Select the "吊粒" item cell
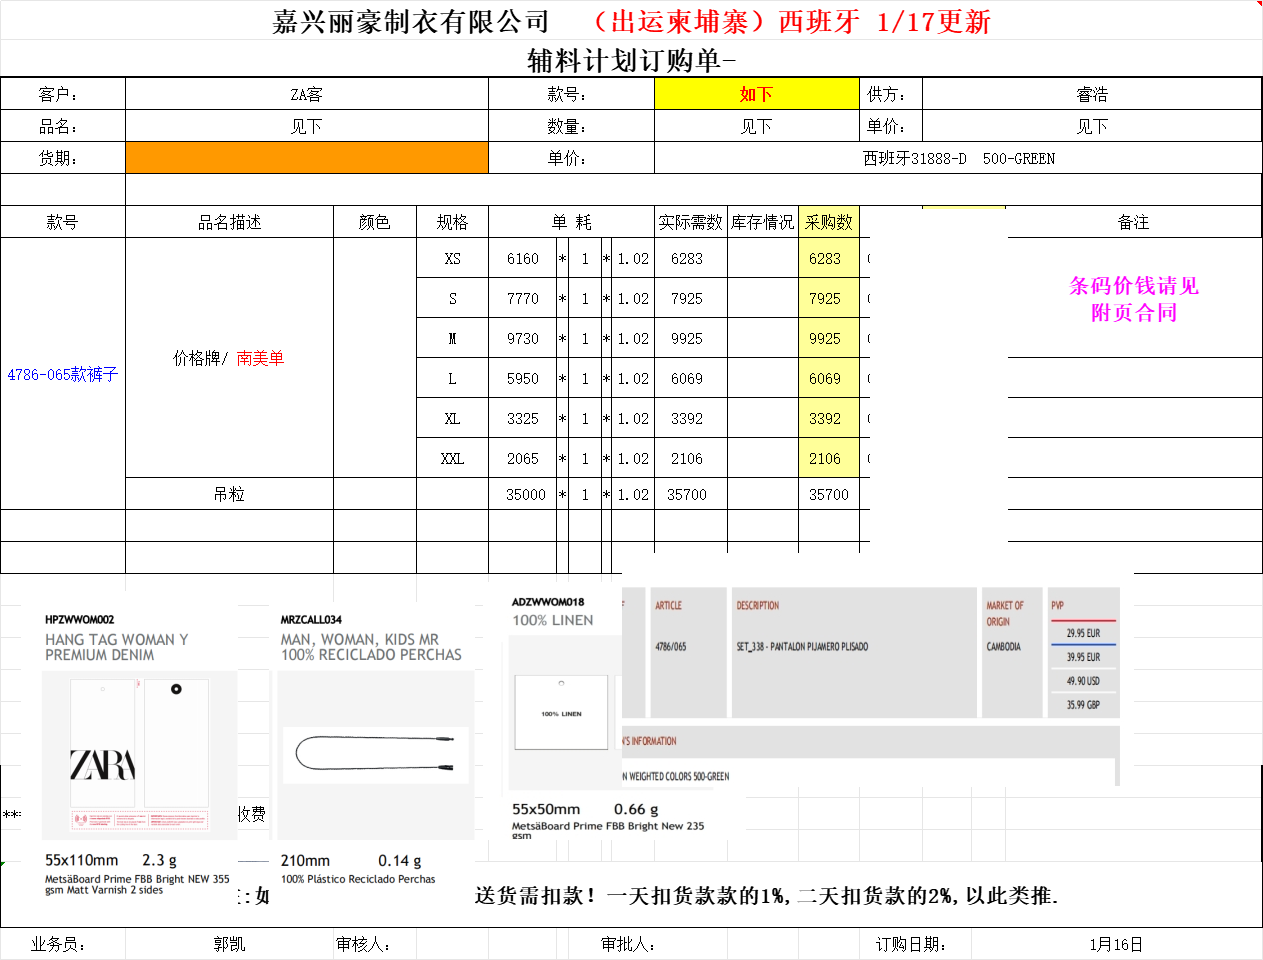 tap(229, 494)
